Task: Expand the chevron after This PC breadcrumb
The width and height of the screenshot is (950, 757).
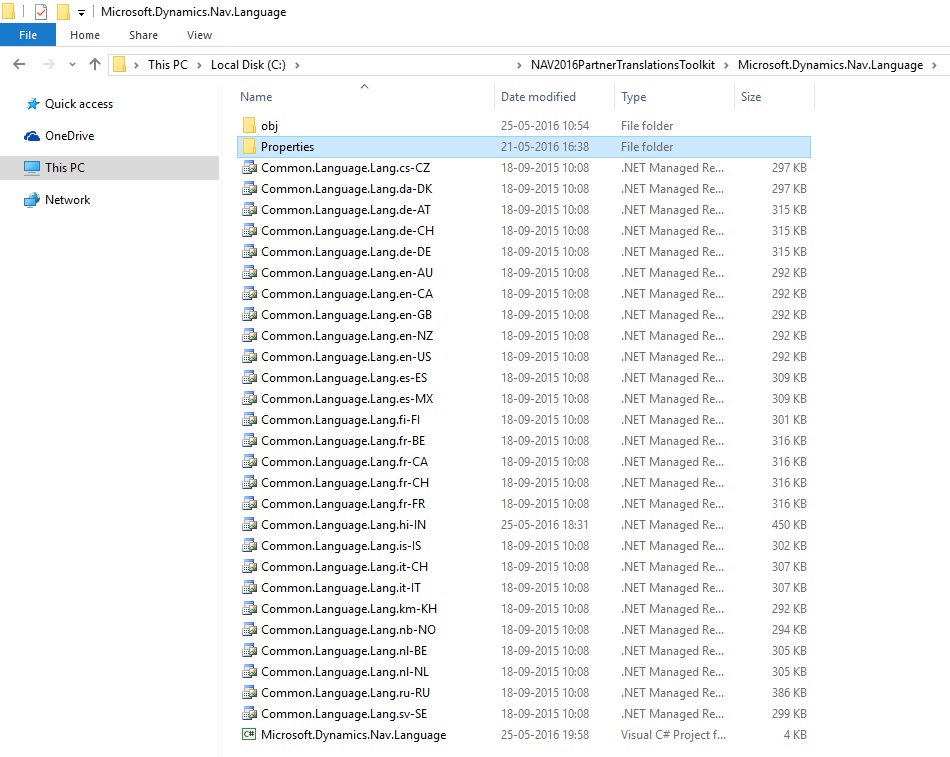Action: point(198,65)
